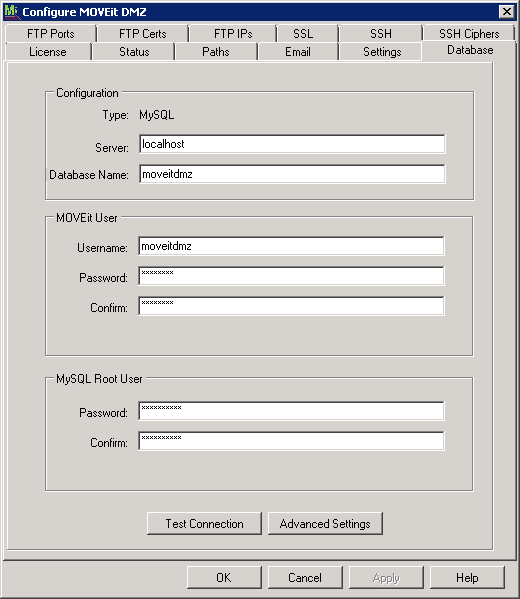Switch to the Settings tab
The image size is (520, 599).
(x=382, y=52)
